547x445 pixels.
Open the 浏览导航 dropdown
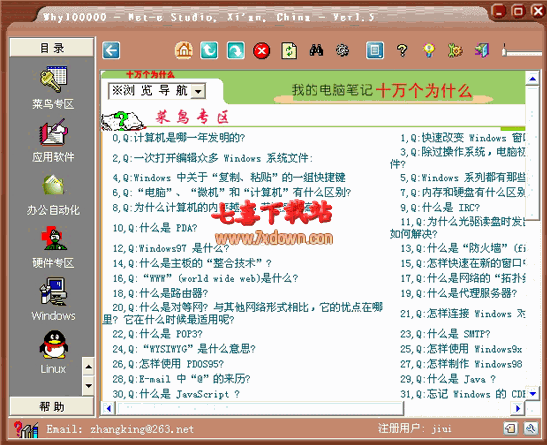pos(157,91)
